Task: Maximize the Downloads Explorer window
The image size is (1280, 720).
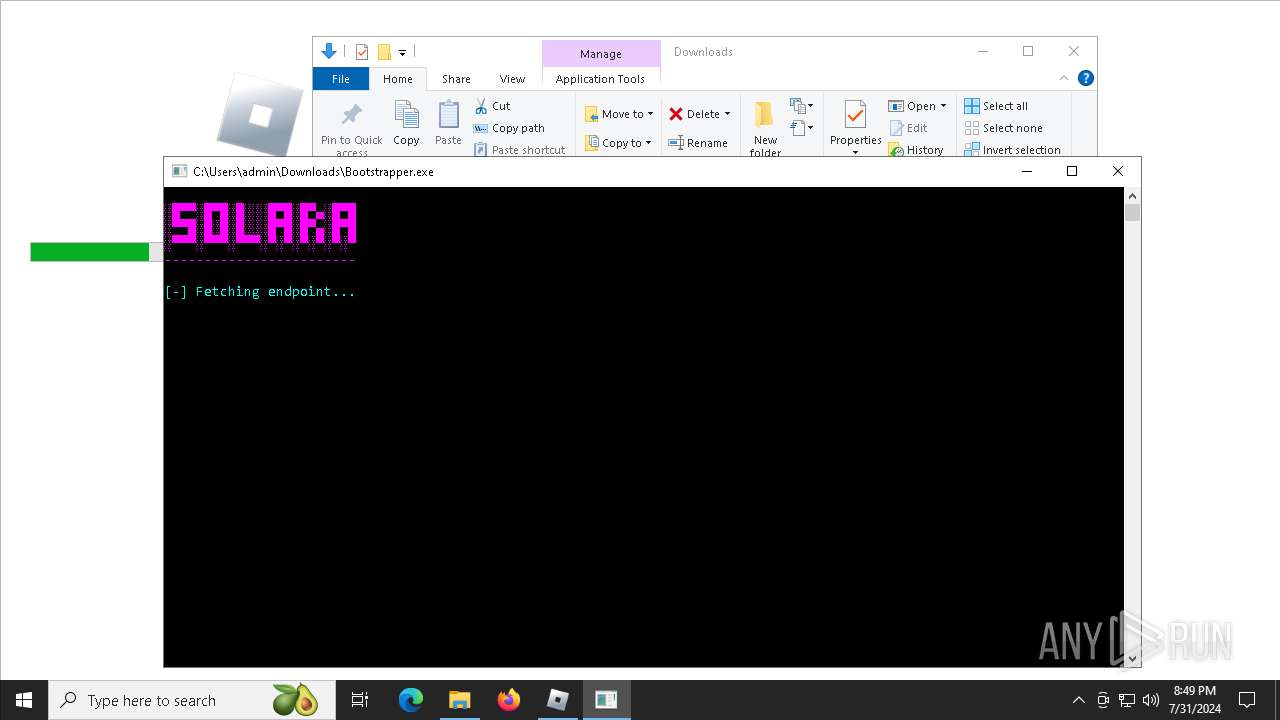Action: pyautogui.click(x=1028, y=51)
